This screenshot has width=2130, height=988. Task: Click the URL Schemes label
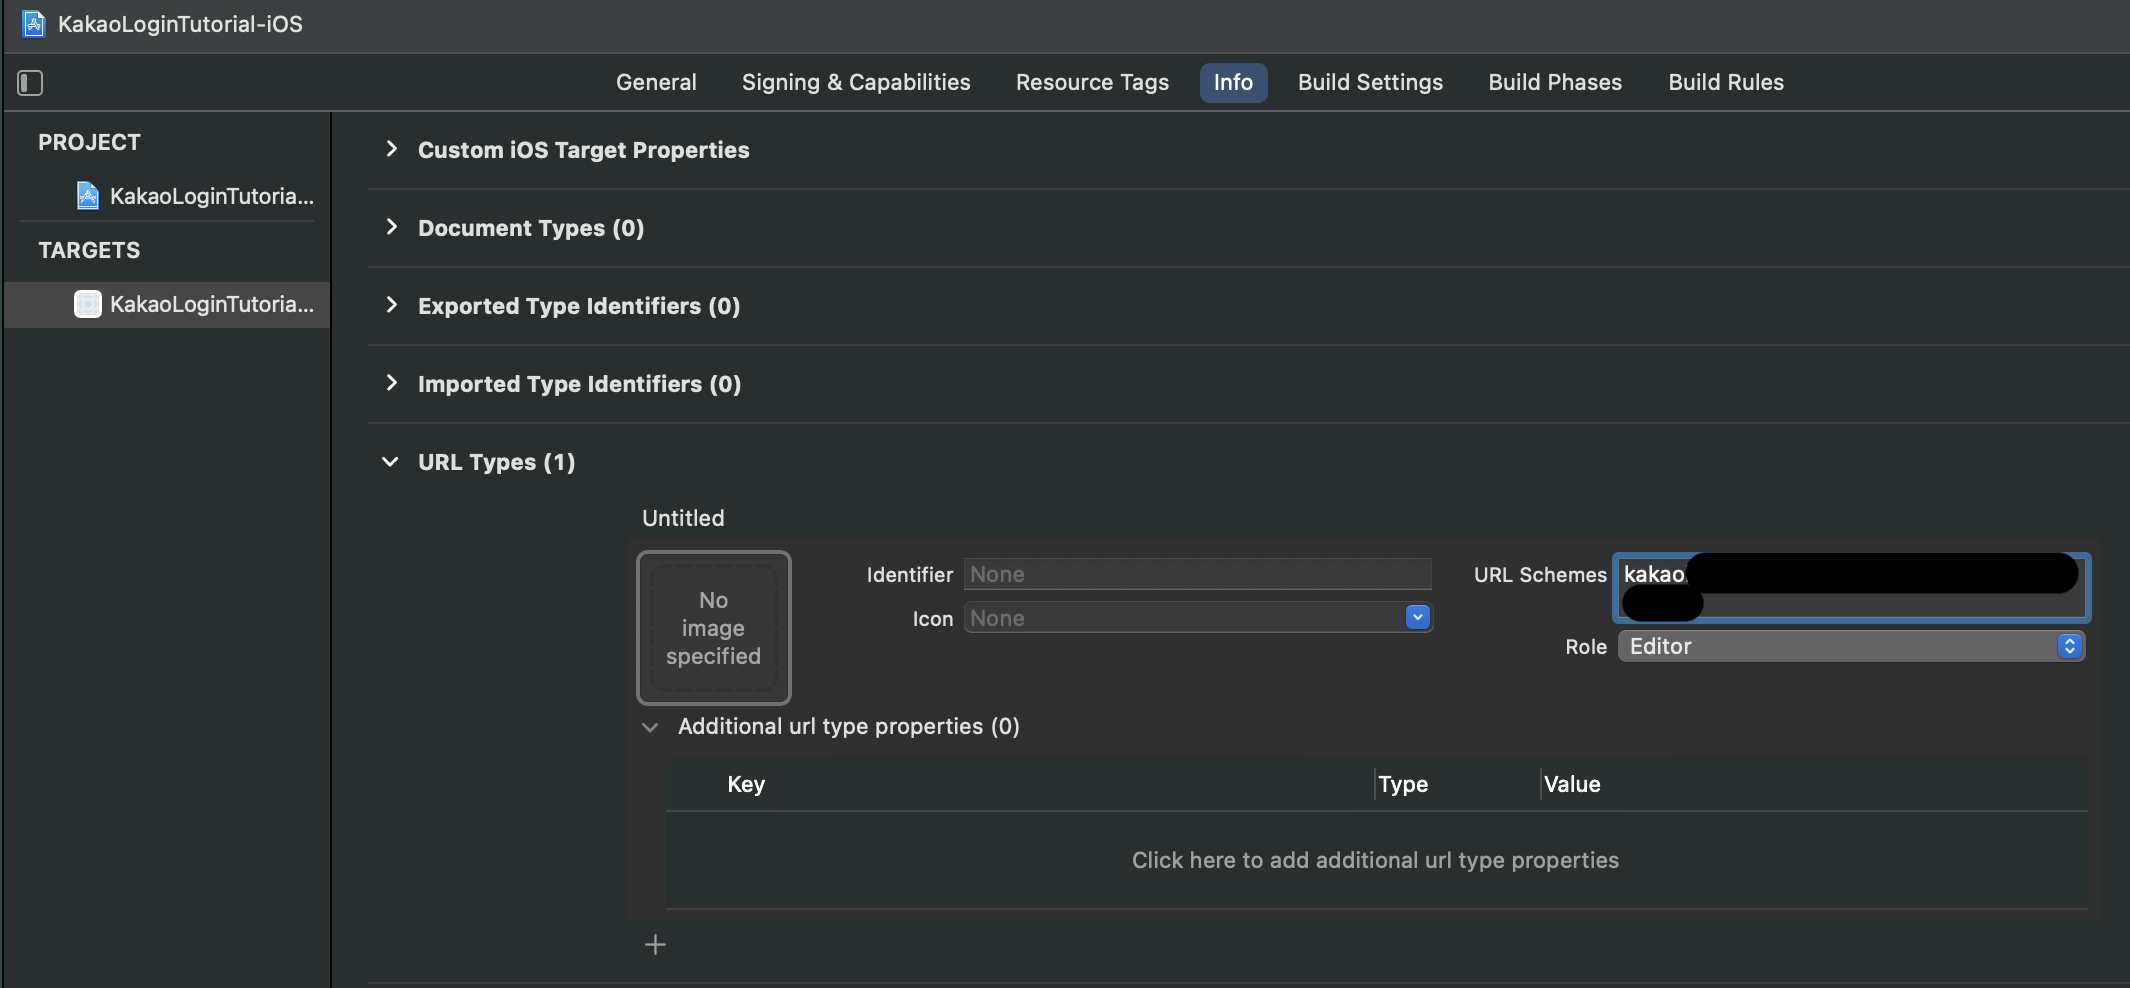coord(1540,575)
